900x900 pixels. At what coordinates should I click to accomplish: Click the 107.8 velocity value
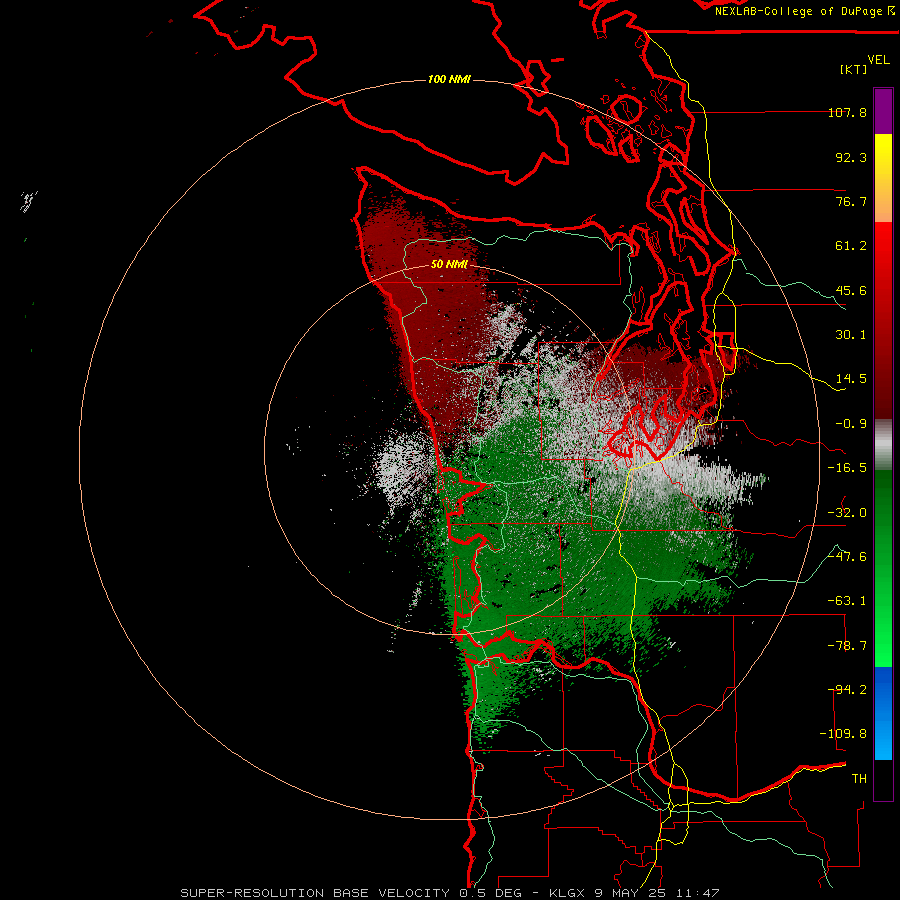[847, 112]
